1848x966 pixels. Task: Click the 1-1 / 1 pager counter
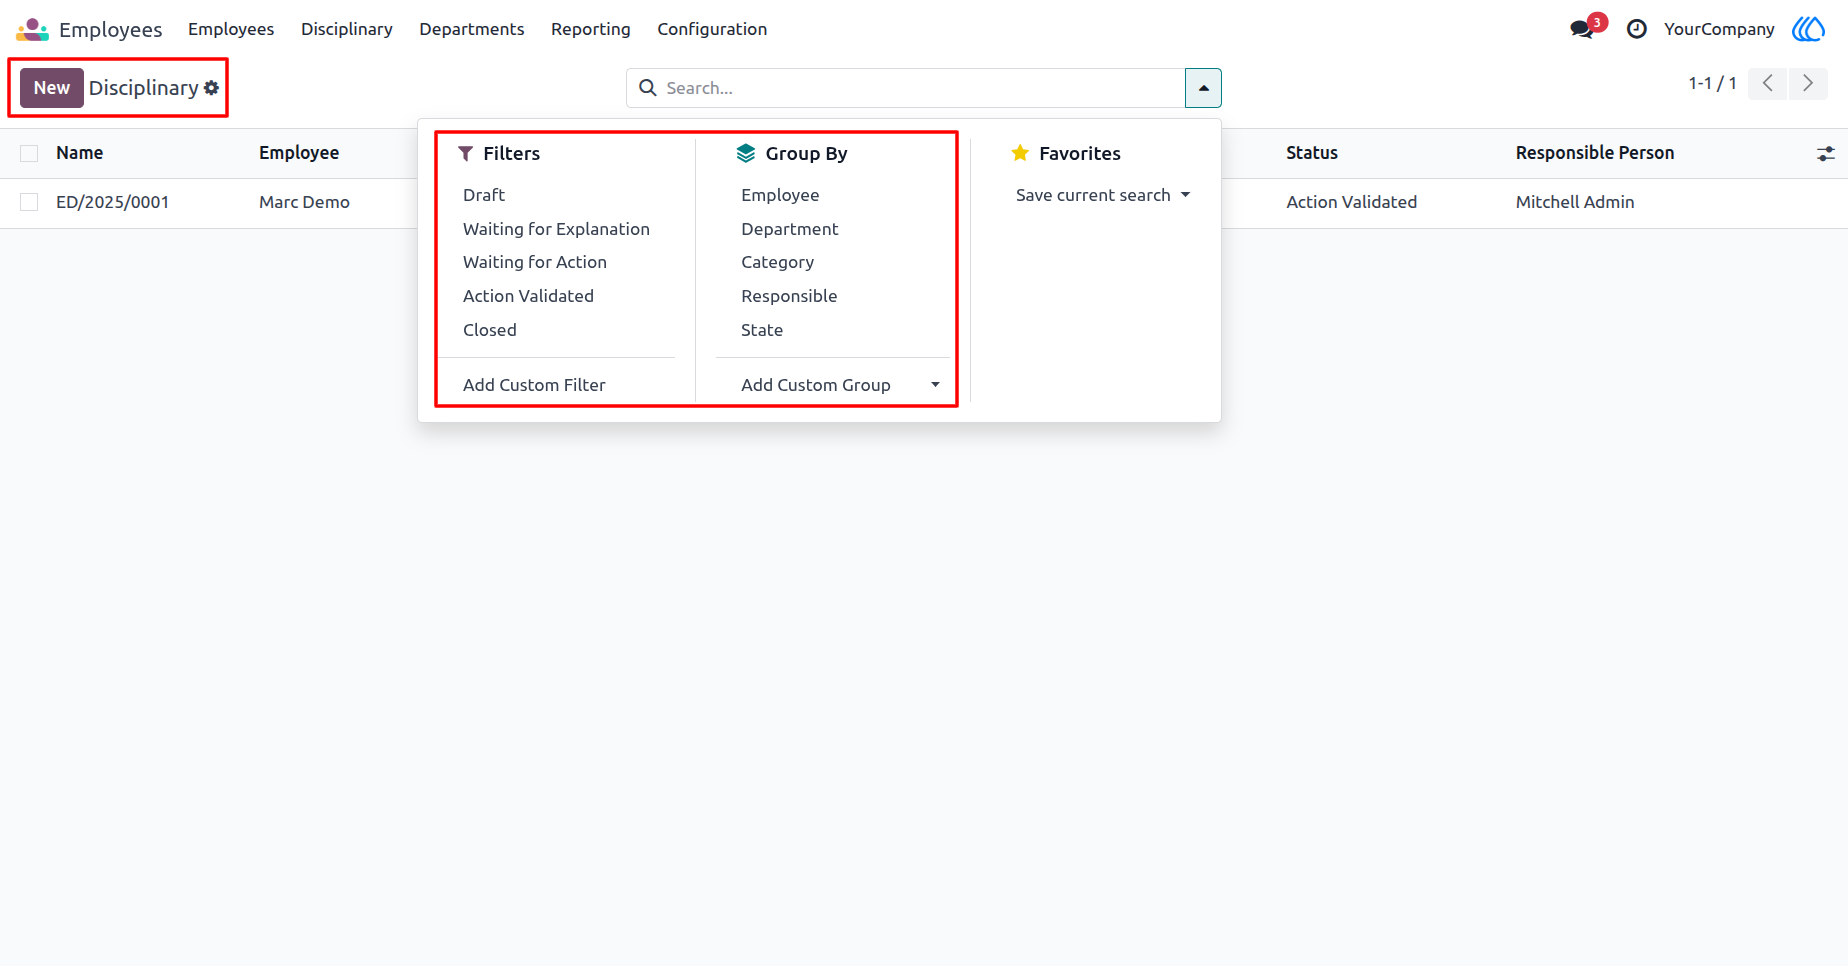(x=1713, y=83)
